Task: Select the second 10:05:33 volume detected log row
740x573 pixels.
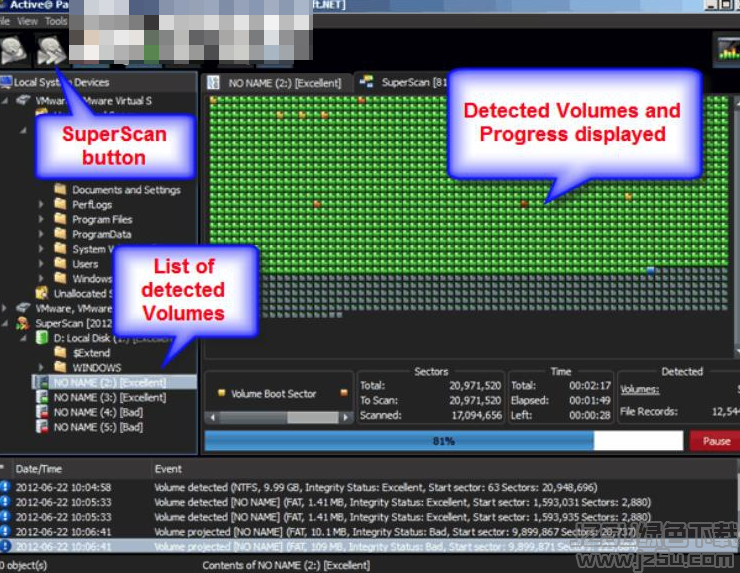Action: 368,516
